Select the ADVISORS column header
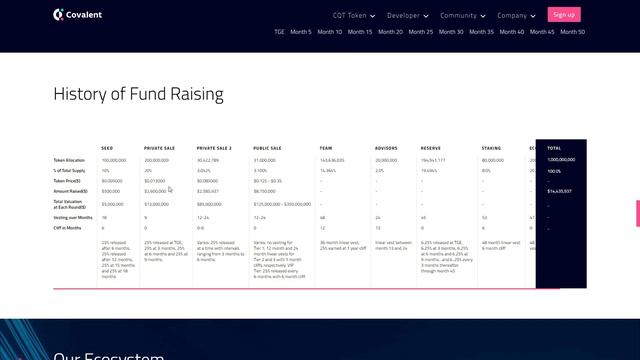 click(386, 148)
